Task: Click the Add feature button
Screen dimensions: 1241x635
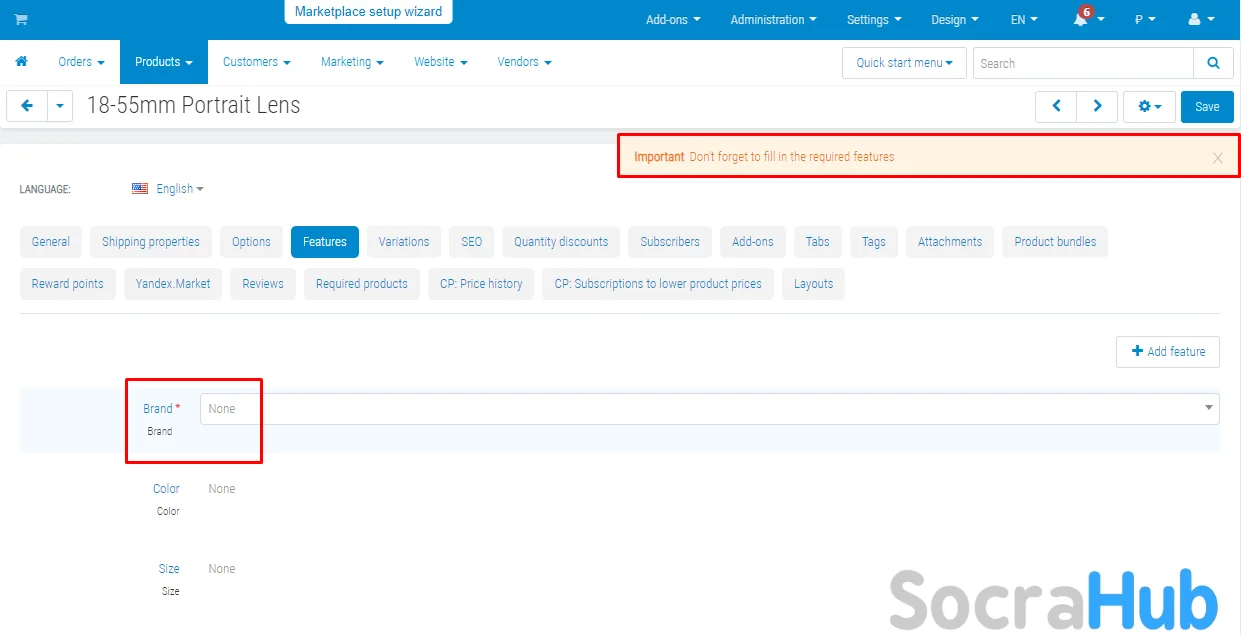Action: (x=1167, y=352)
